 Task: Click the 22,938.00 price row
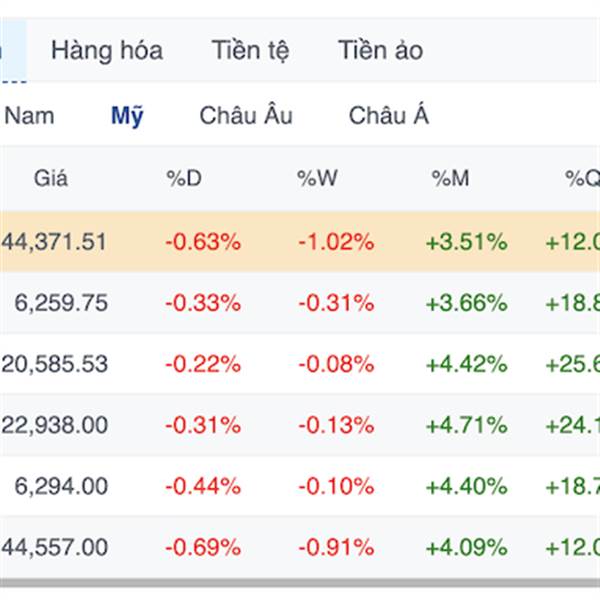coord(300,425)
